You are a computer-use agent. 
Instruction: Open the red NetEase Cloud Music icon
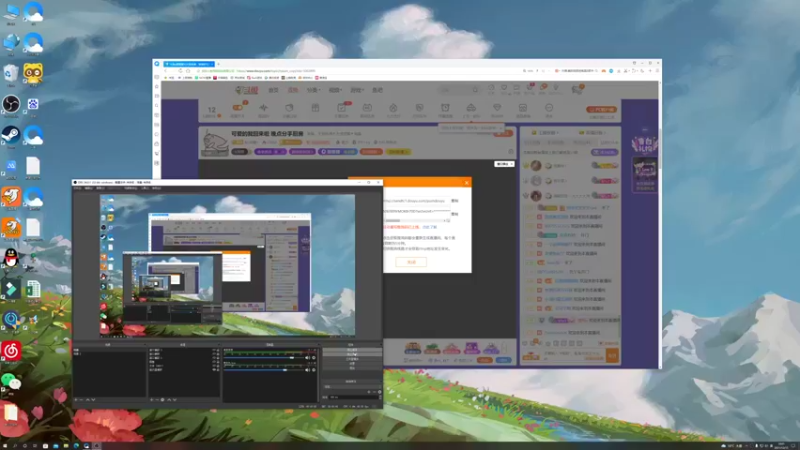[x=11, y=351]
